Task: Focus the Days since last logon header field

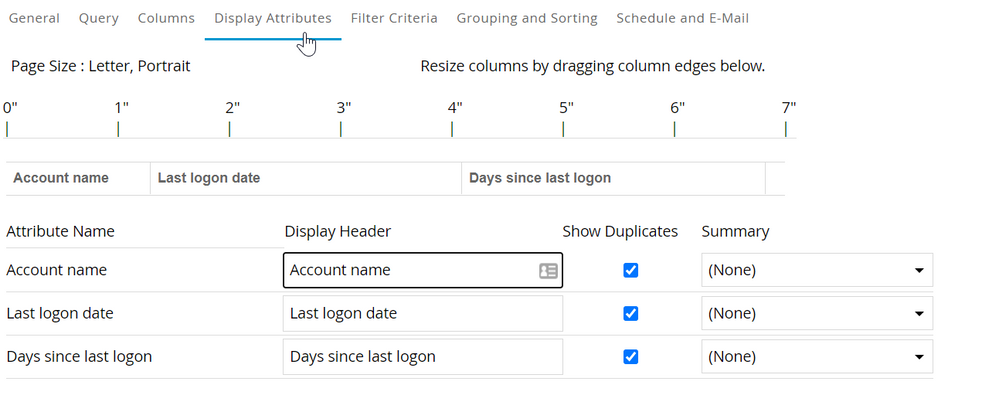Action: (x=422, y=357)
